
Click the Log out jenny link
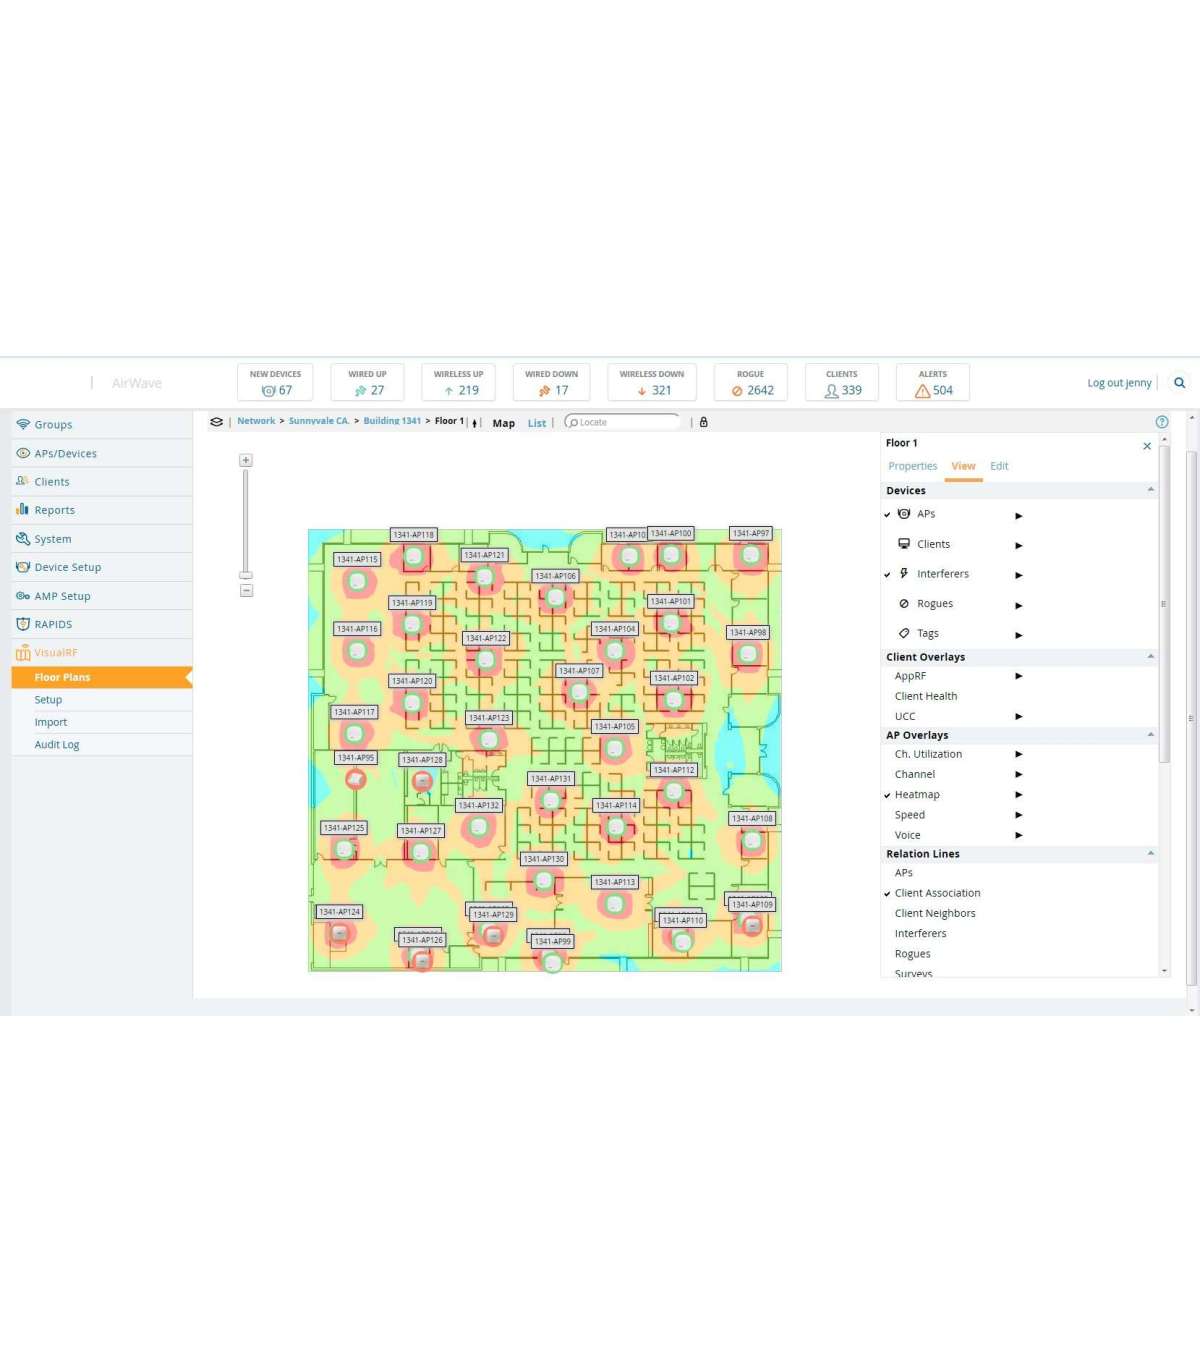click(1119, 383)
